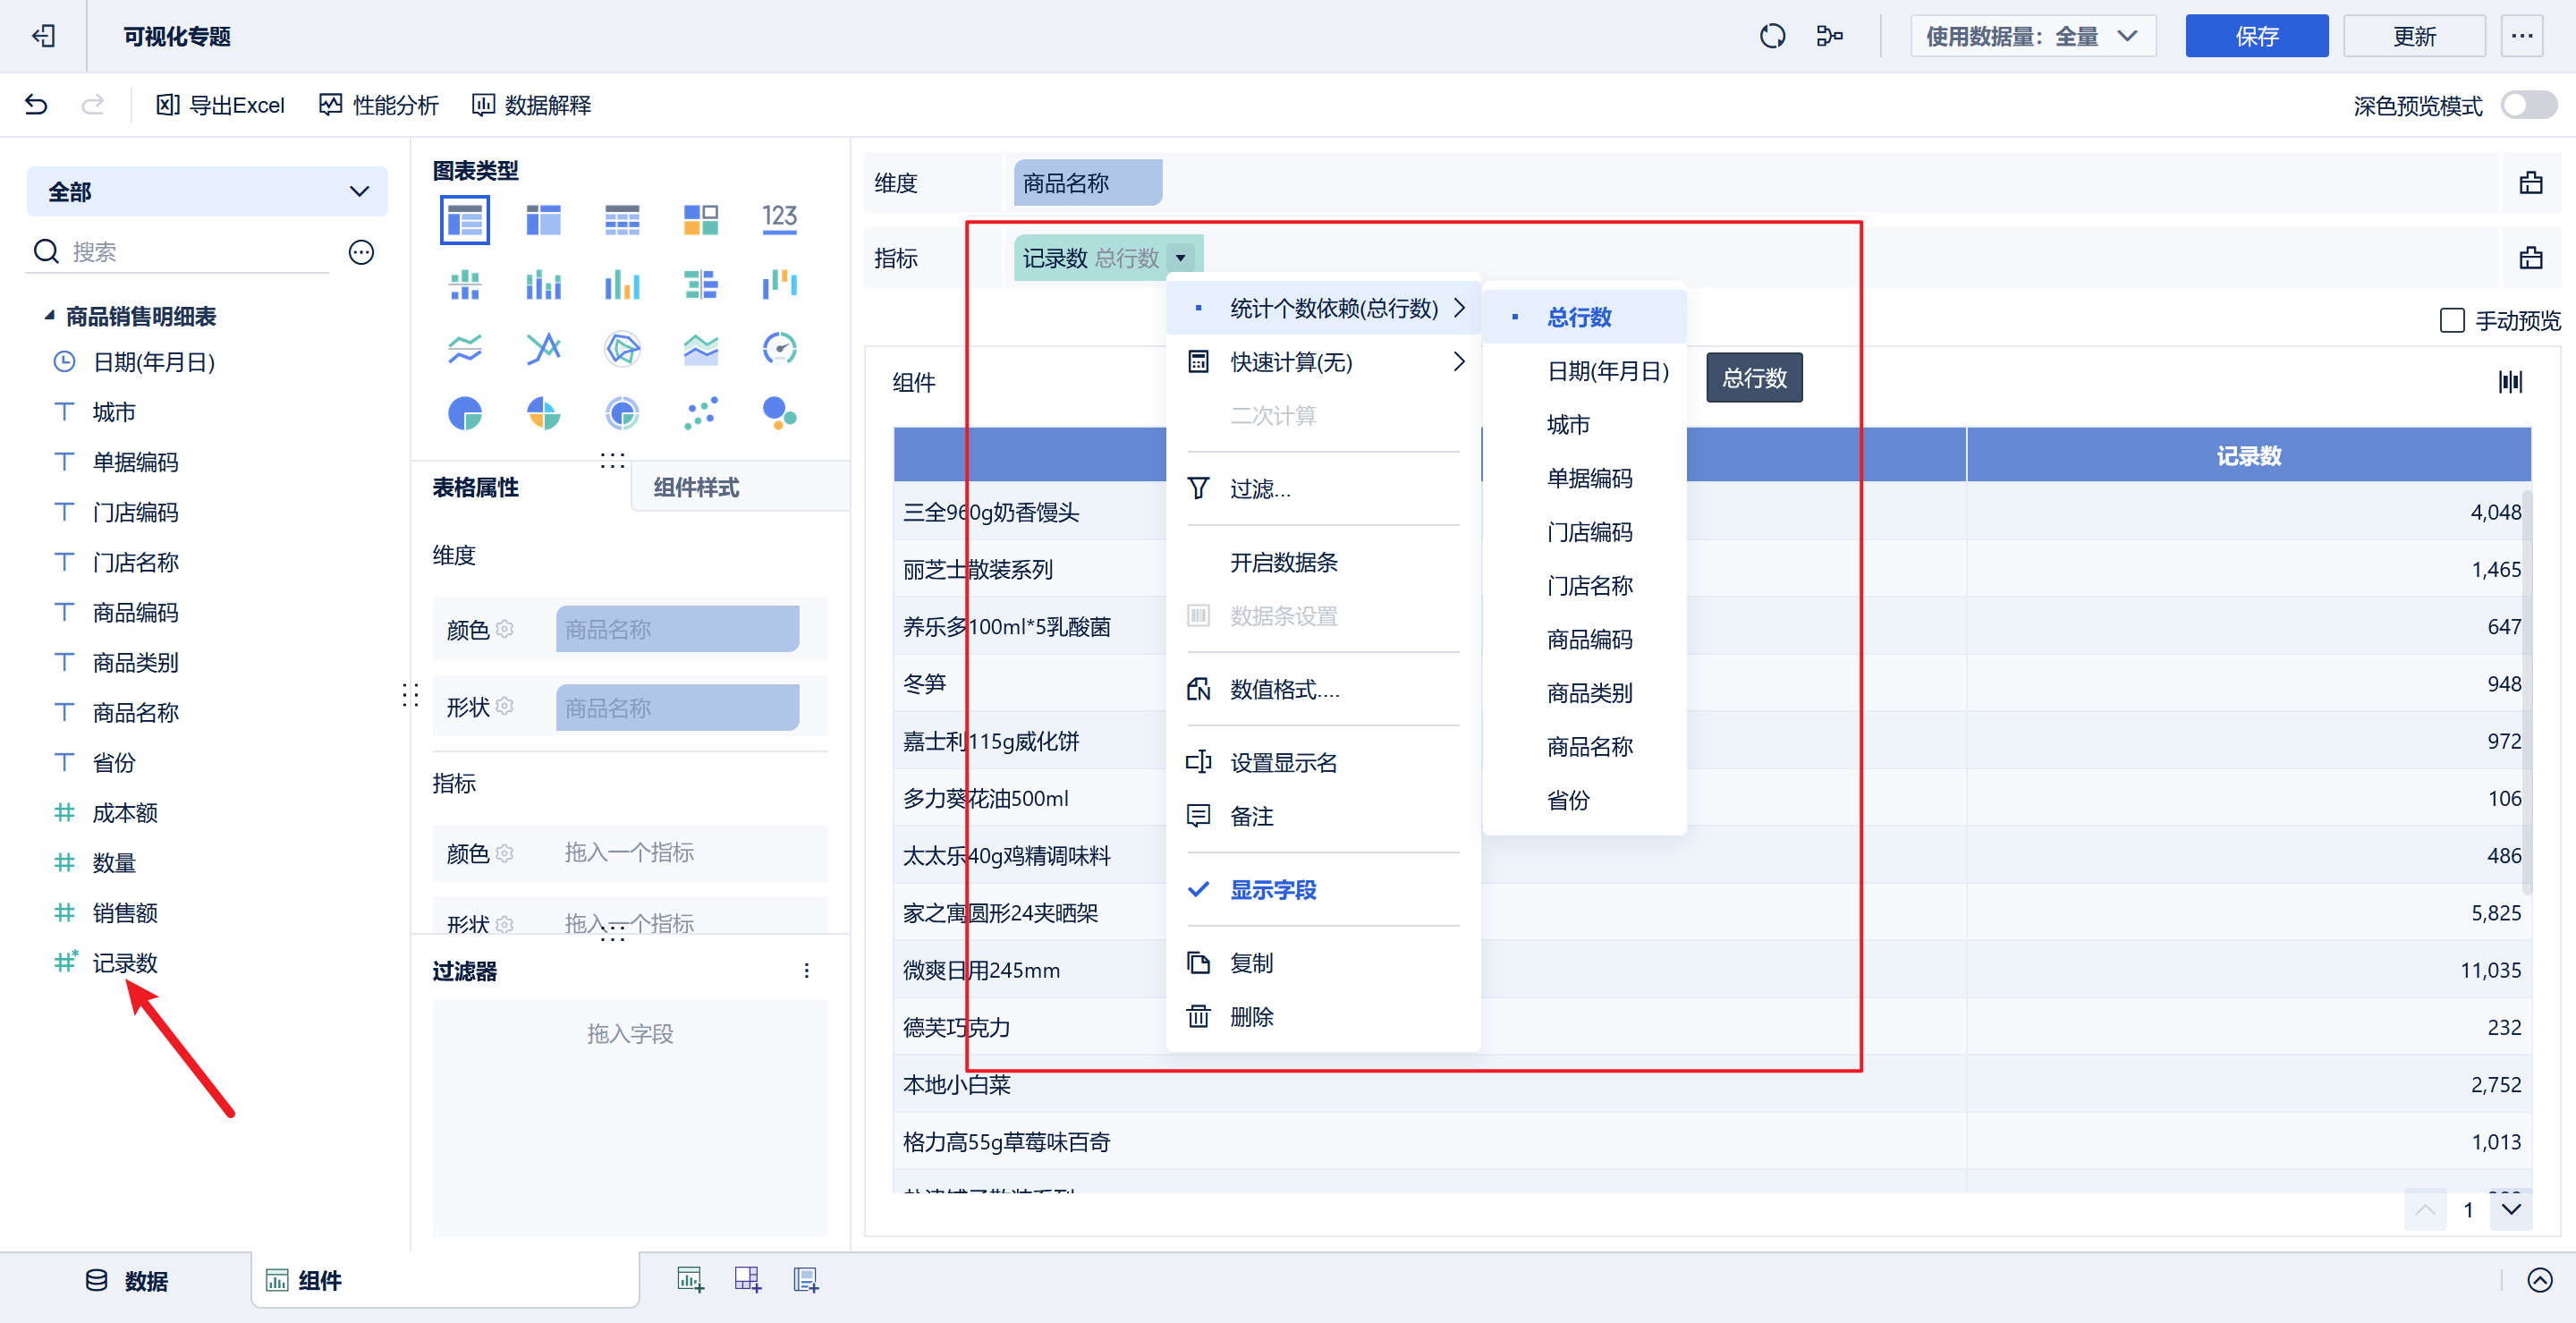
Task: Enable the manual preview checkbox
Action: click(x=2451, y=320)
